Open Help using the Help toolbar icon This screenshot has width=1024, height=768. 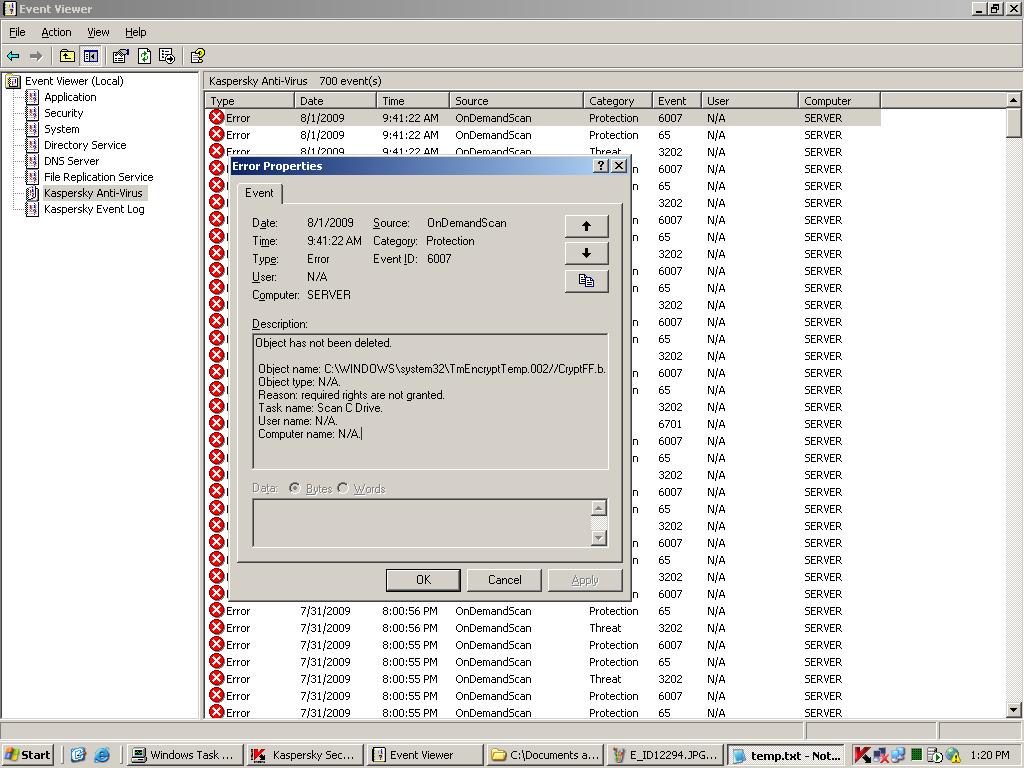(197, 57)
